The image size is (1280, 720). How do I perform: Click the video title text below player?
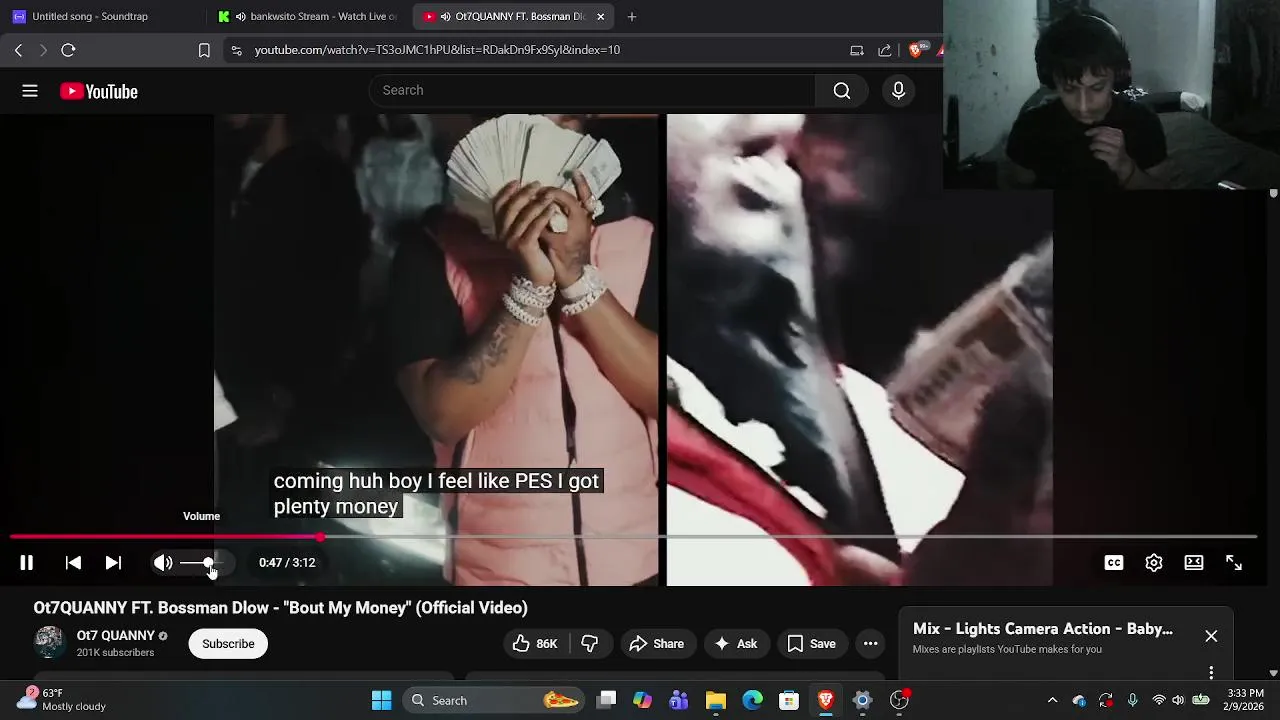tap(280, 608)
